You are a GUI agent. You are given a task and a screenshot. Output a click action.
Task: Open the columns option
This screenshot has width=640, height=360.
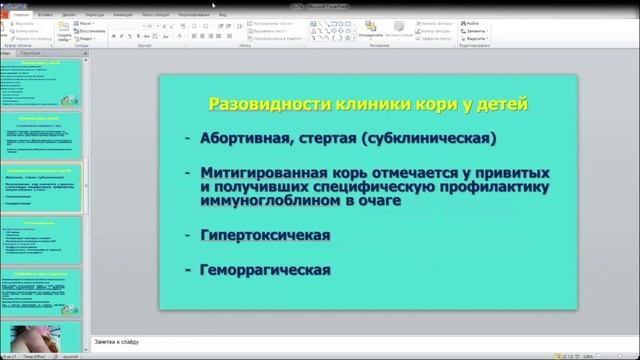coord(230,36)
